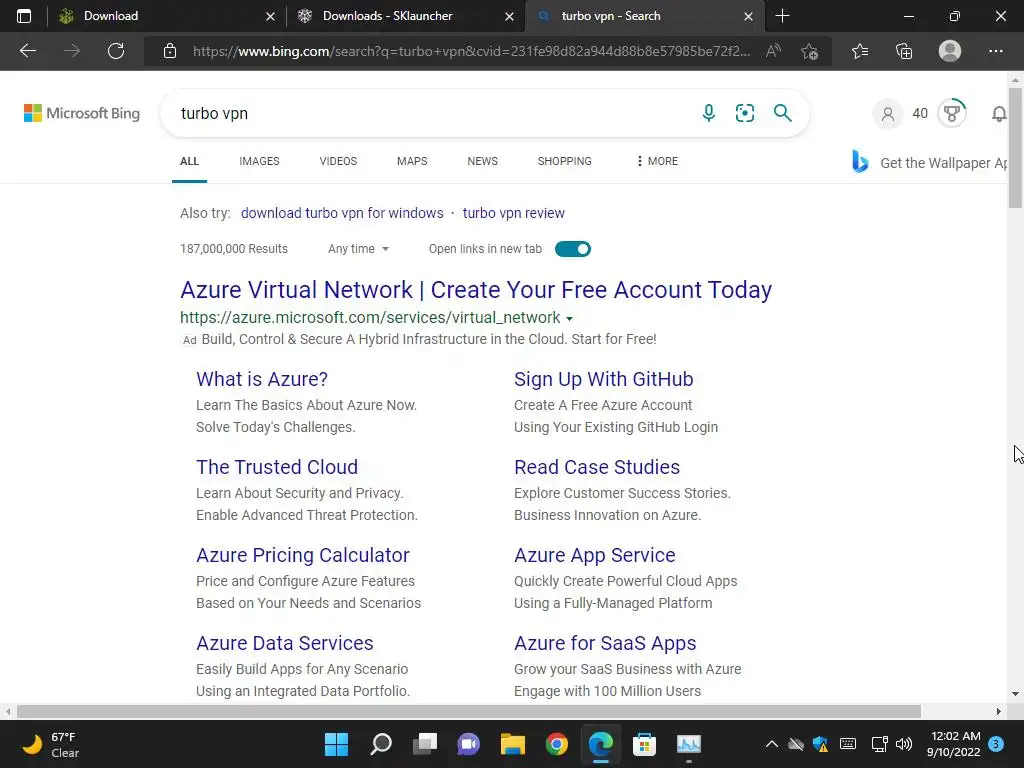Open Microsoft Rewards trophy icon
Image resolution: width=1024 pixels, height=768 pixels.
pos(952,114)
